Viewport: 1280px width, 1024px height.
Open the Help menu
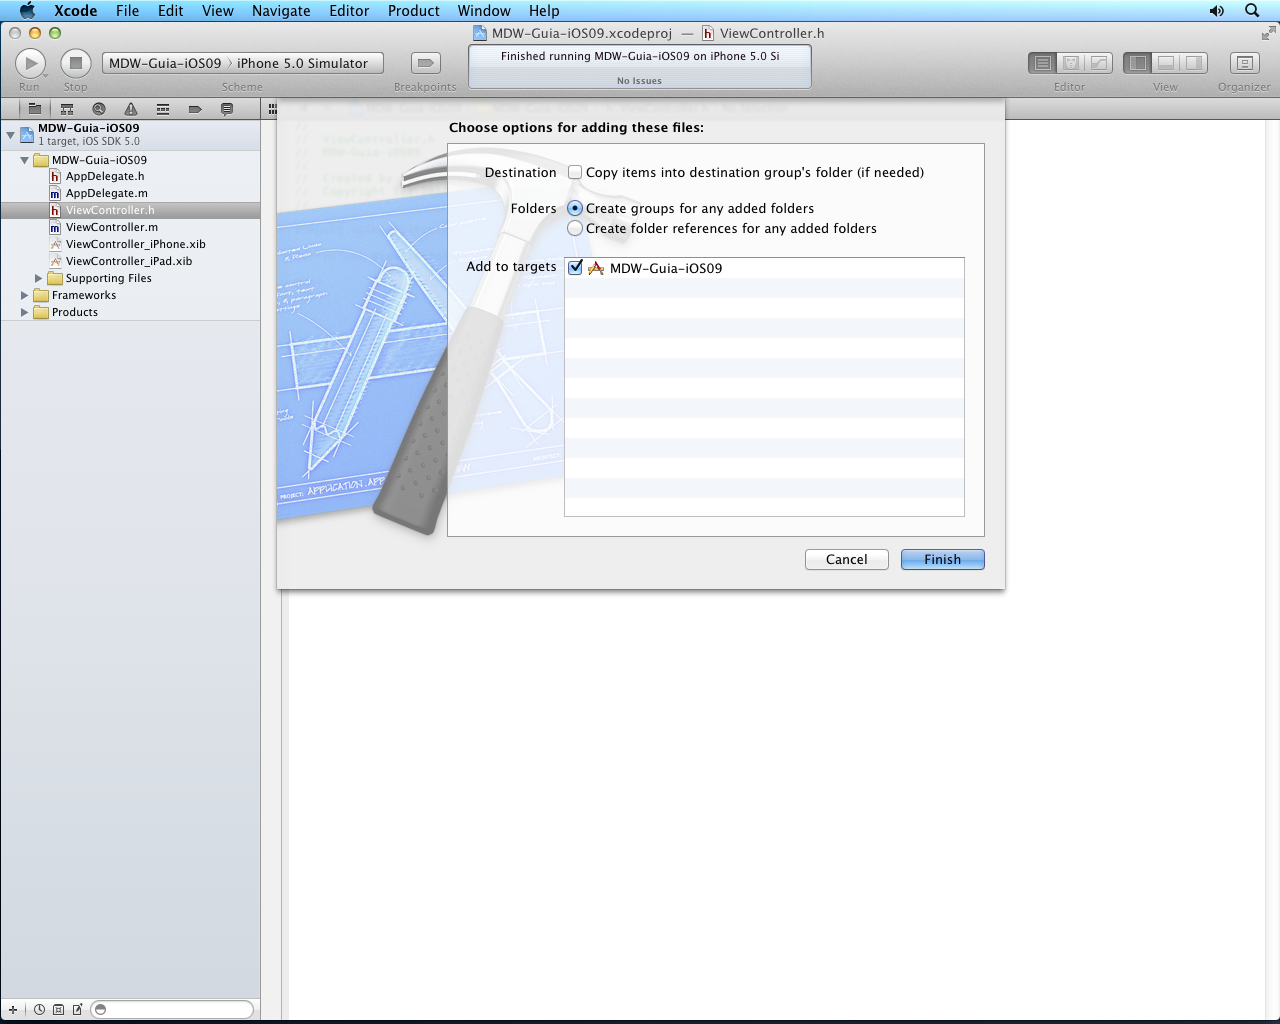(544, 11)
